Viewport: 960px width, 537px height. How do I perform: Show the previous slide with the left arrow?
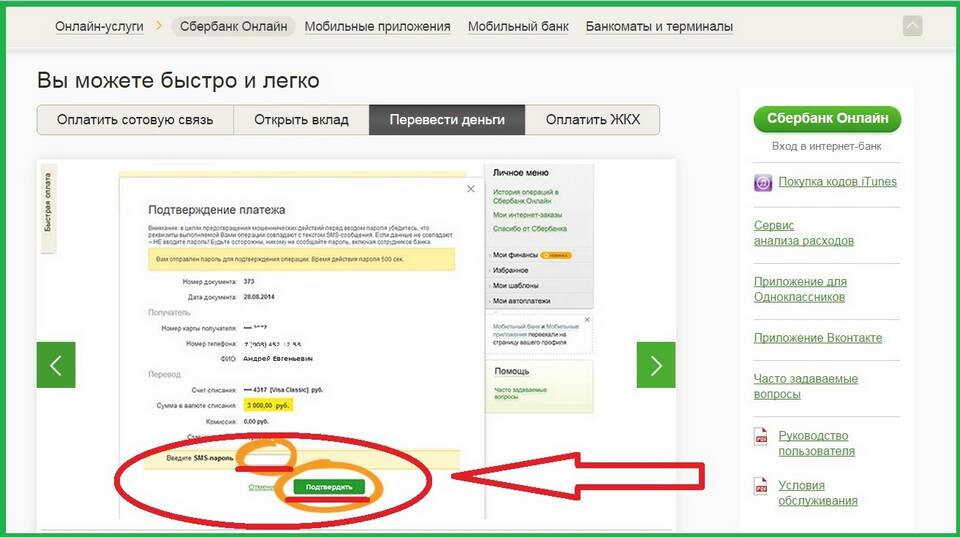coord(56,365)
